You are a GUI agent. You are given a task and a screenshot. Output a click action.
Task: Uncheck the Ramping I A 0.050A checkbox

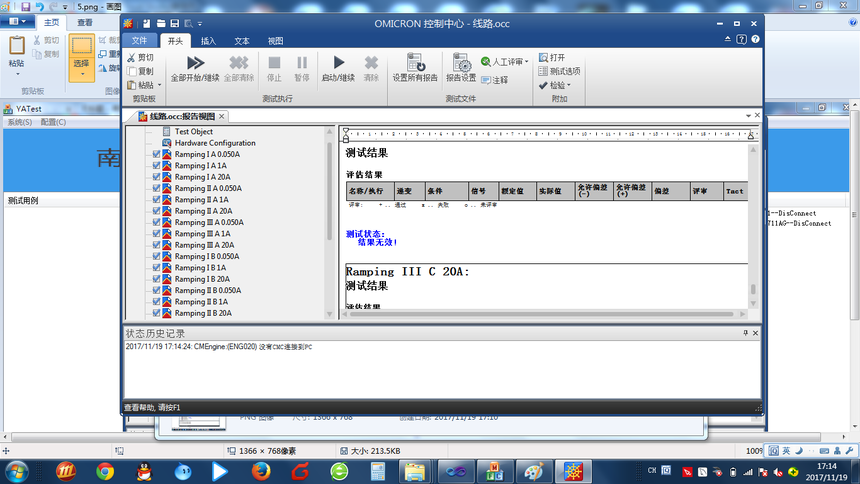point(156,155)
